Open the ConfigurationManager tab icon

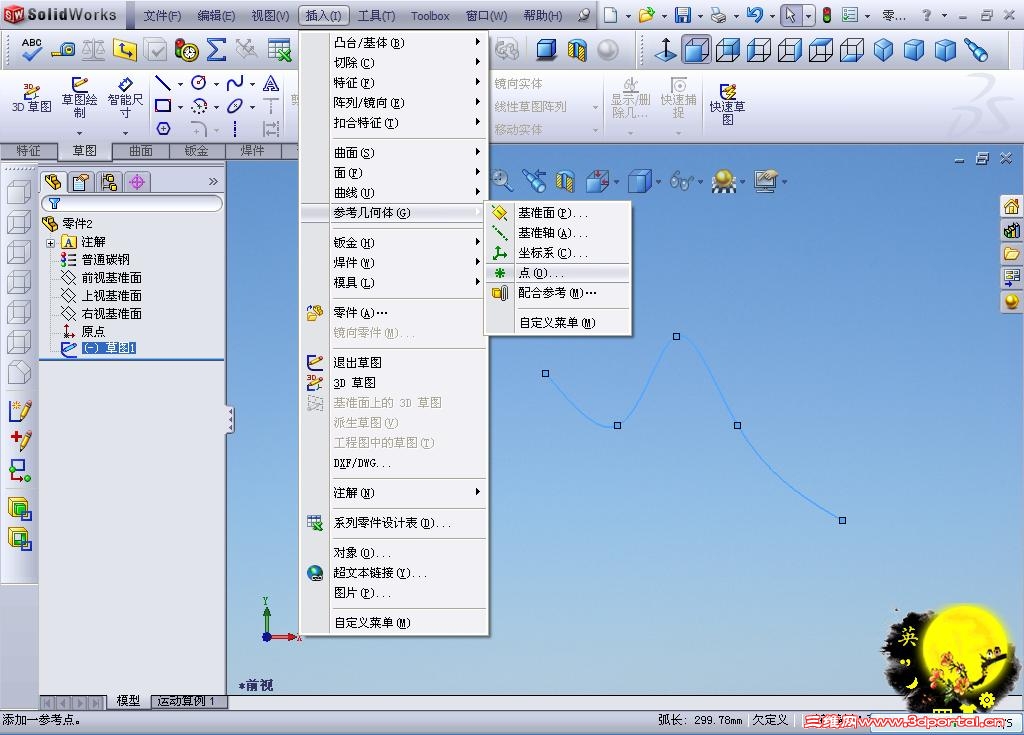pos(109,182)
